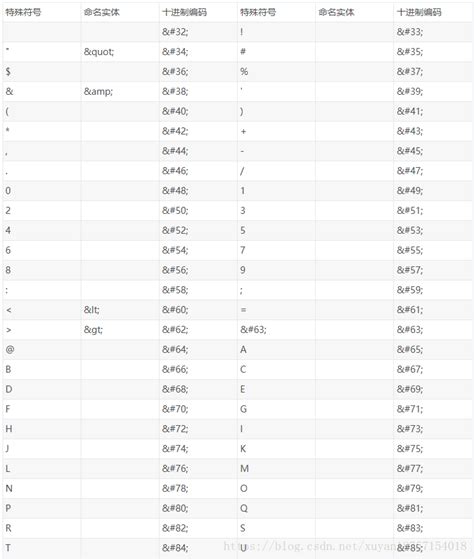Click the &#57; code for digit 9
474x559 pixels.
tap(410, 270)
